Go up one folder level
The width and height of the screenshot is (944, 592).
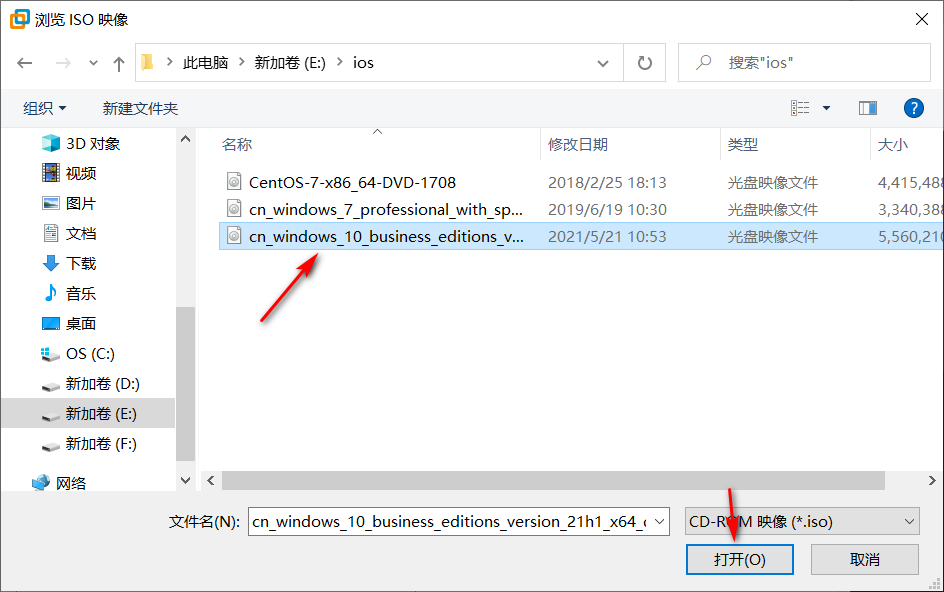click(119, 63)
